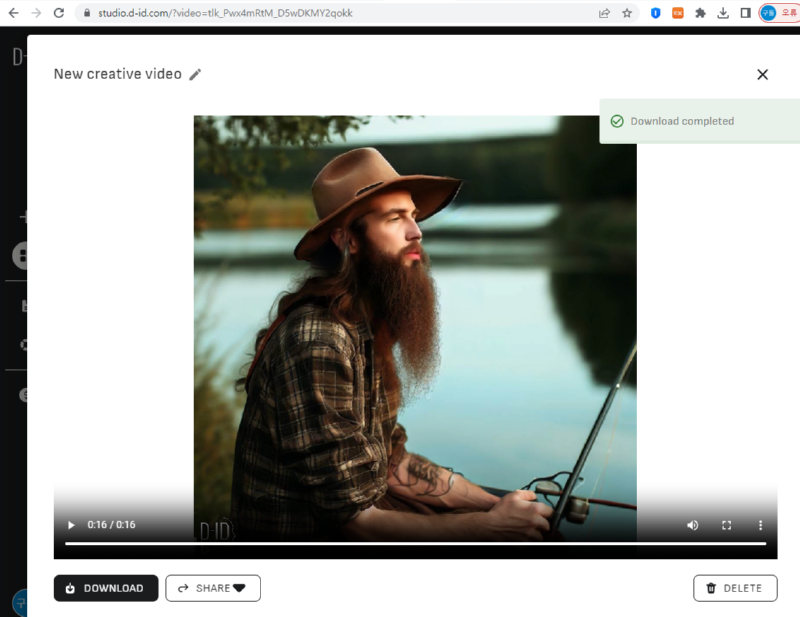Open the SHARE dropdown
This screenshot has width=800, height=617.
click(213, 588)
